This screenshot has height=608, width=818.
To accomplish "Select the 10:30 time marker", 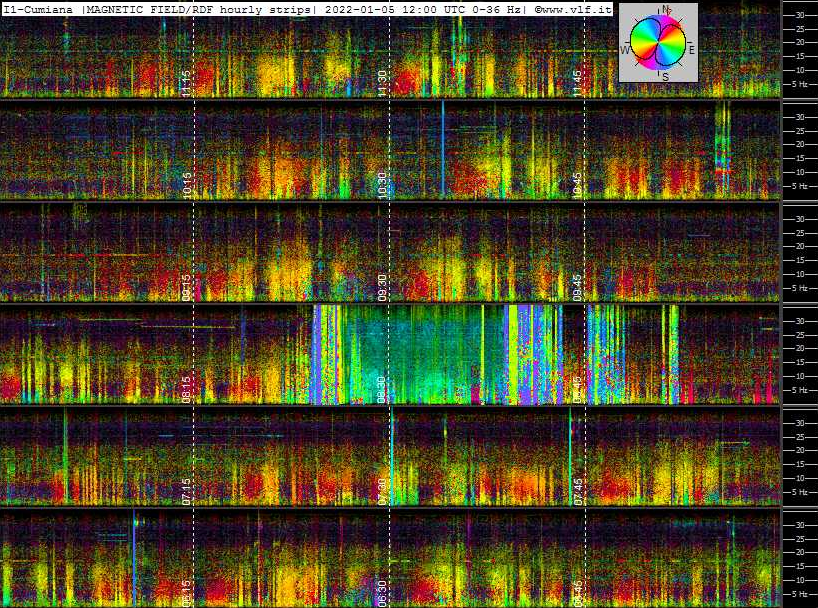I will (x=382, y=186).
